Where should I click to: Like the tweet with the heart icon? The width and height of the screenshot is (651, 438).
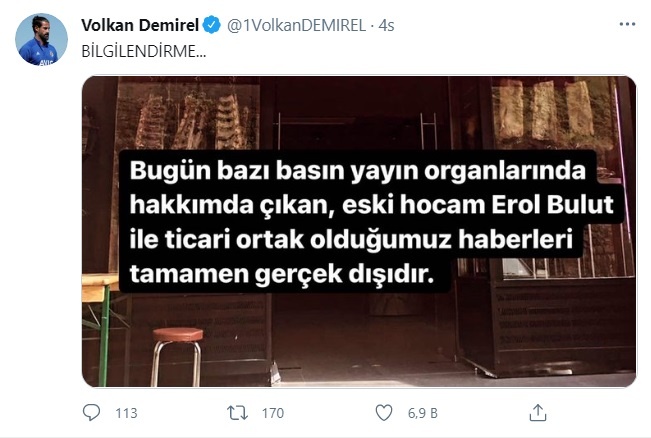384,413
